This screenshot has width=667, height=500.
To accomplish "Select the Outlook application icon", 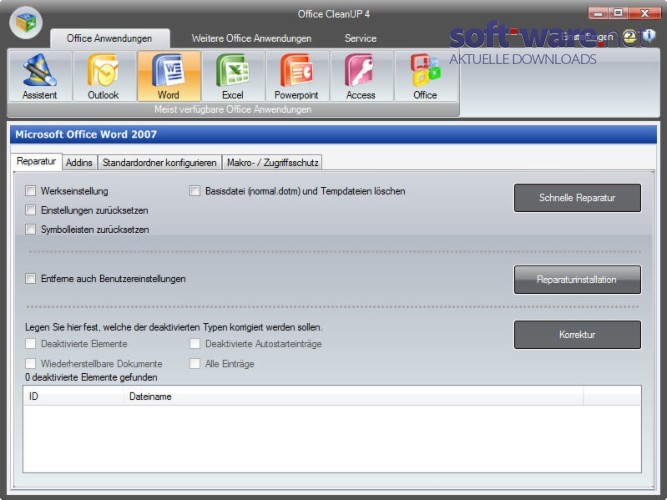I will 103,77.
